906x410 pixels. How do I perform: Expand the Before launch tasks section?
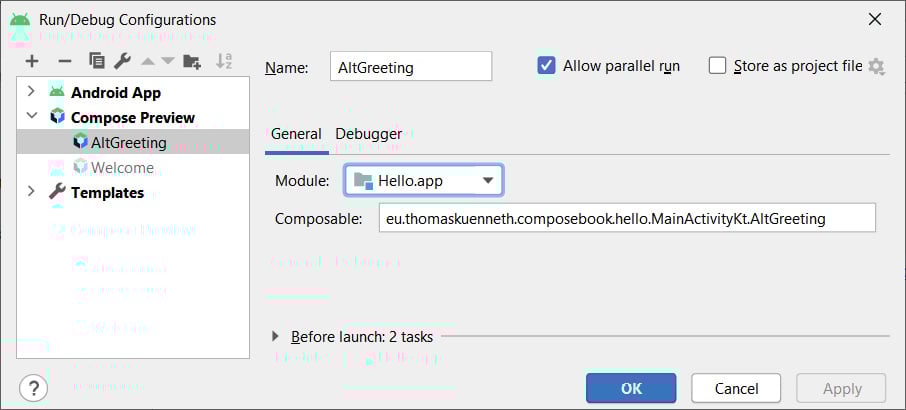pos(276,336)
